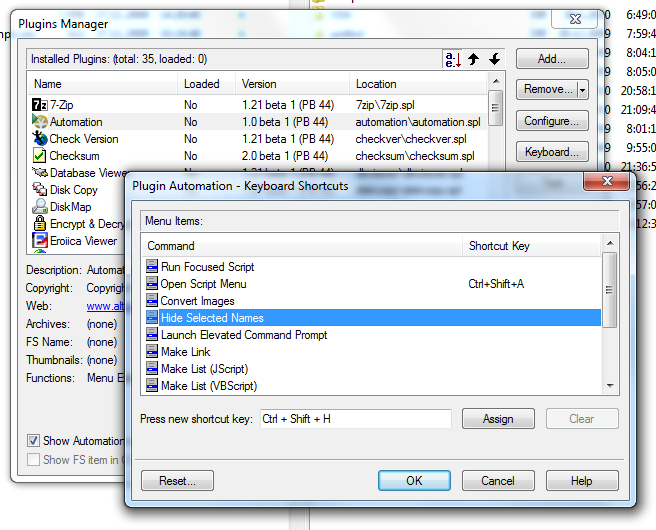
Task: Select the Open Script Menu command
Action: point(203,284)
